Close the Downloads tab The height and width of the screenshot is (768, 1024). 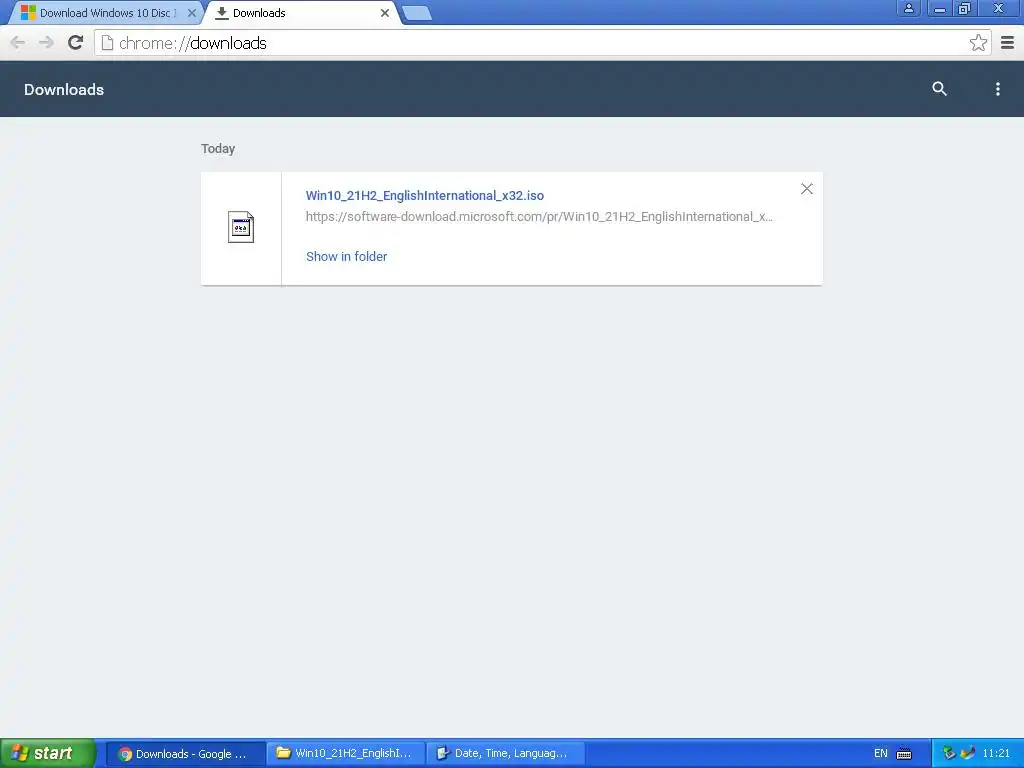(385, 13)
